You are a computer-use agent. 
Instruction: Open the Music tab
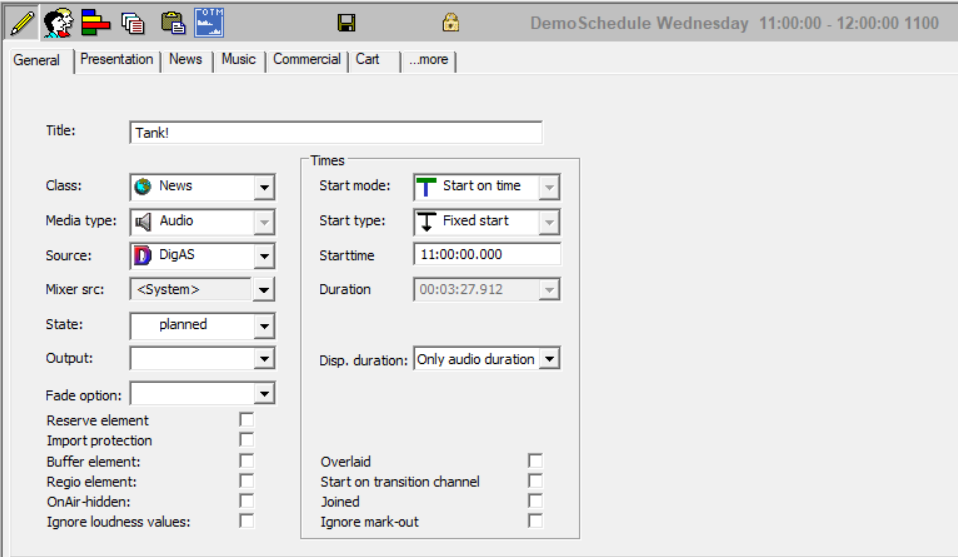(x=238, y=60)
